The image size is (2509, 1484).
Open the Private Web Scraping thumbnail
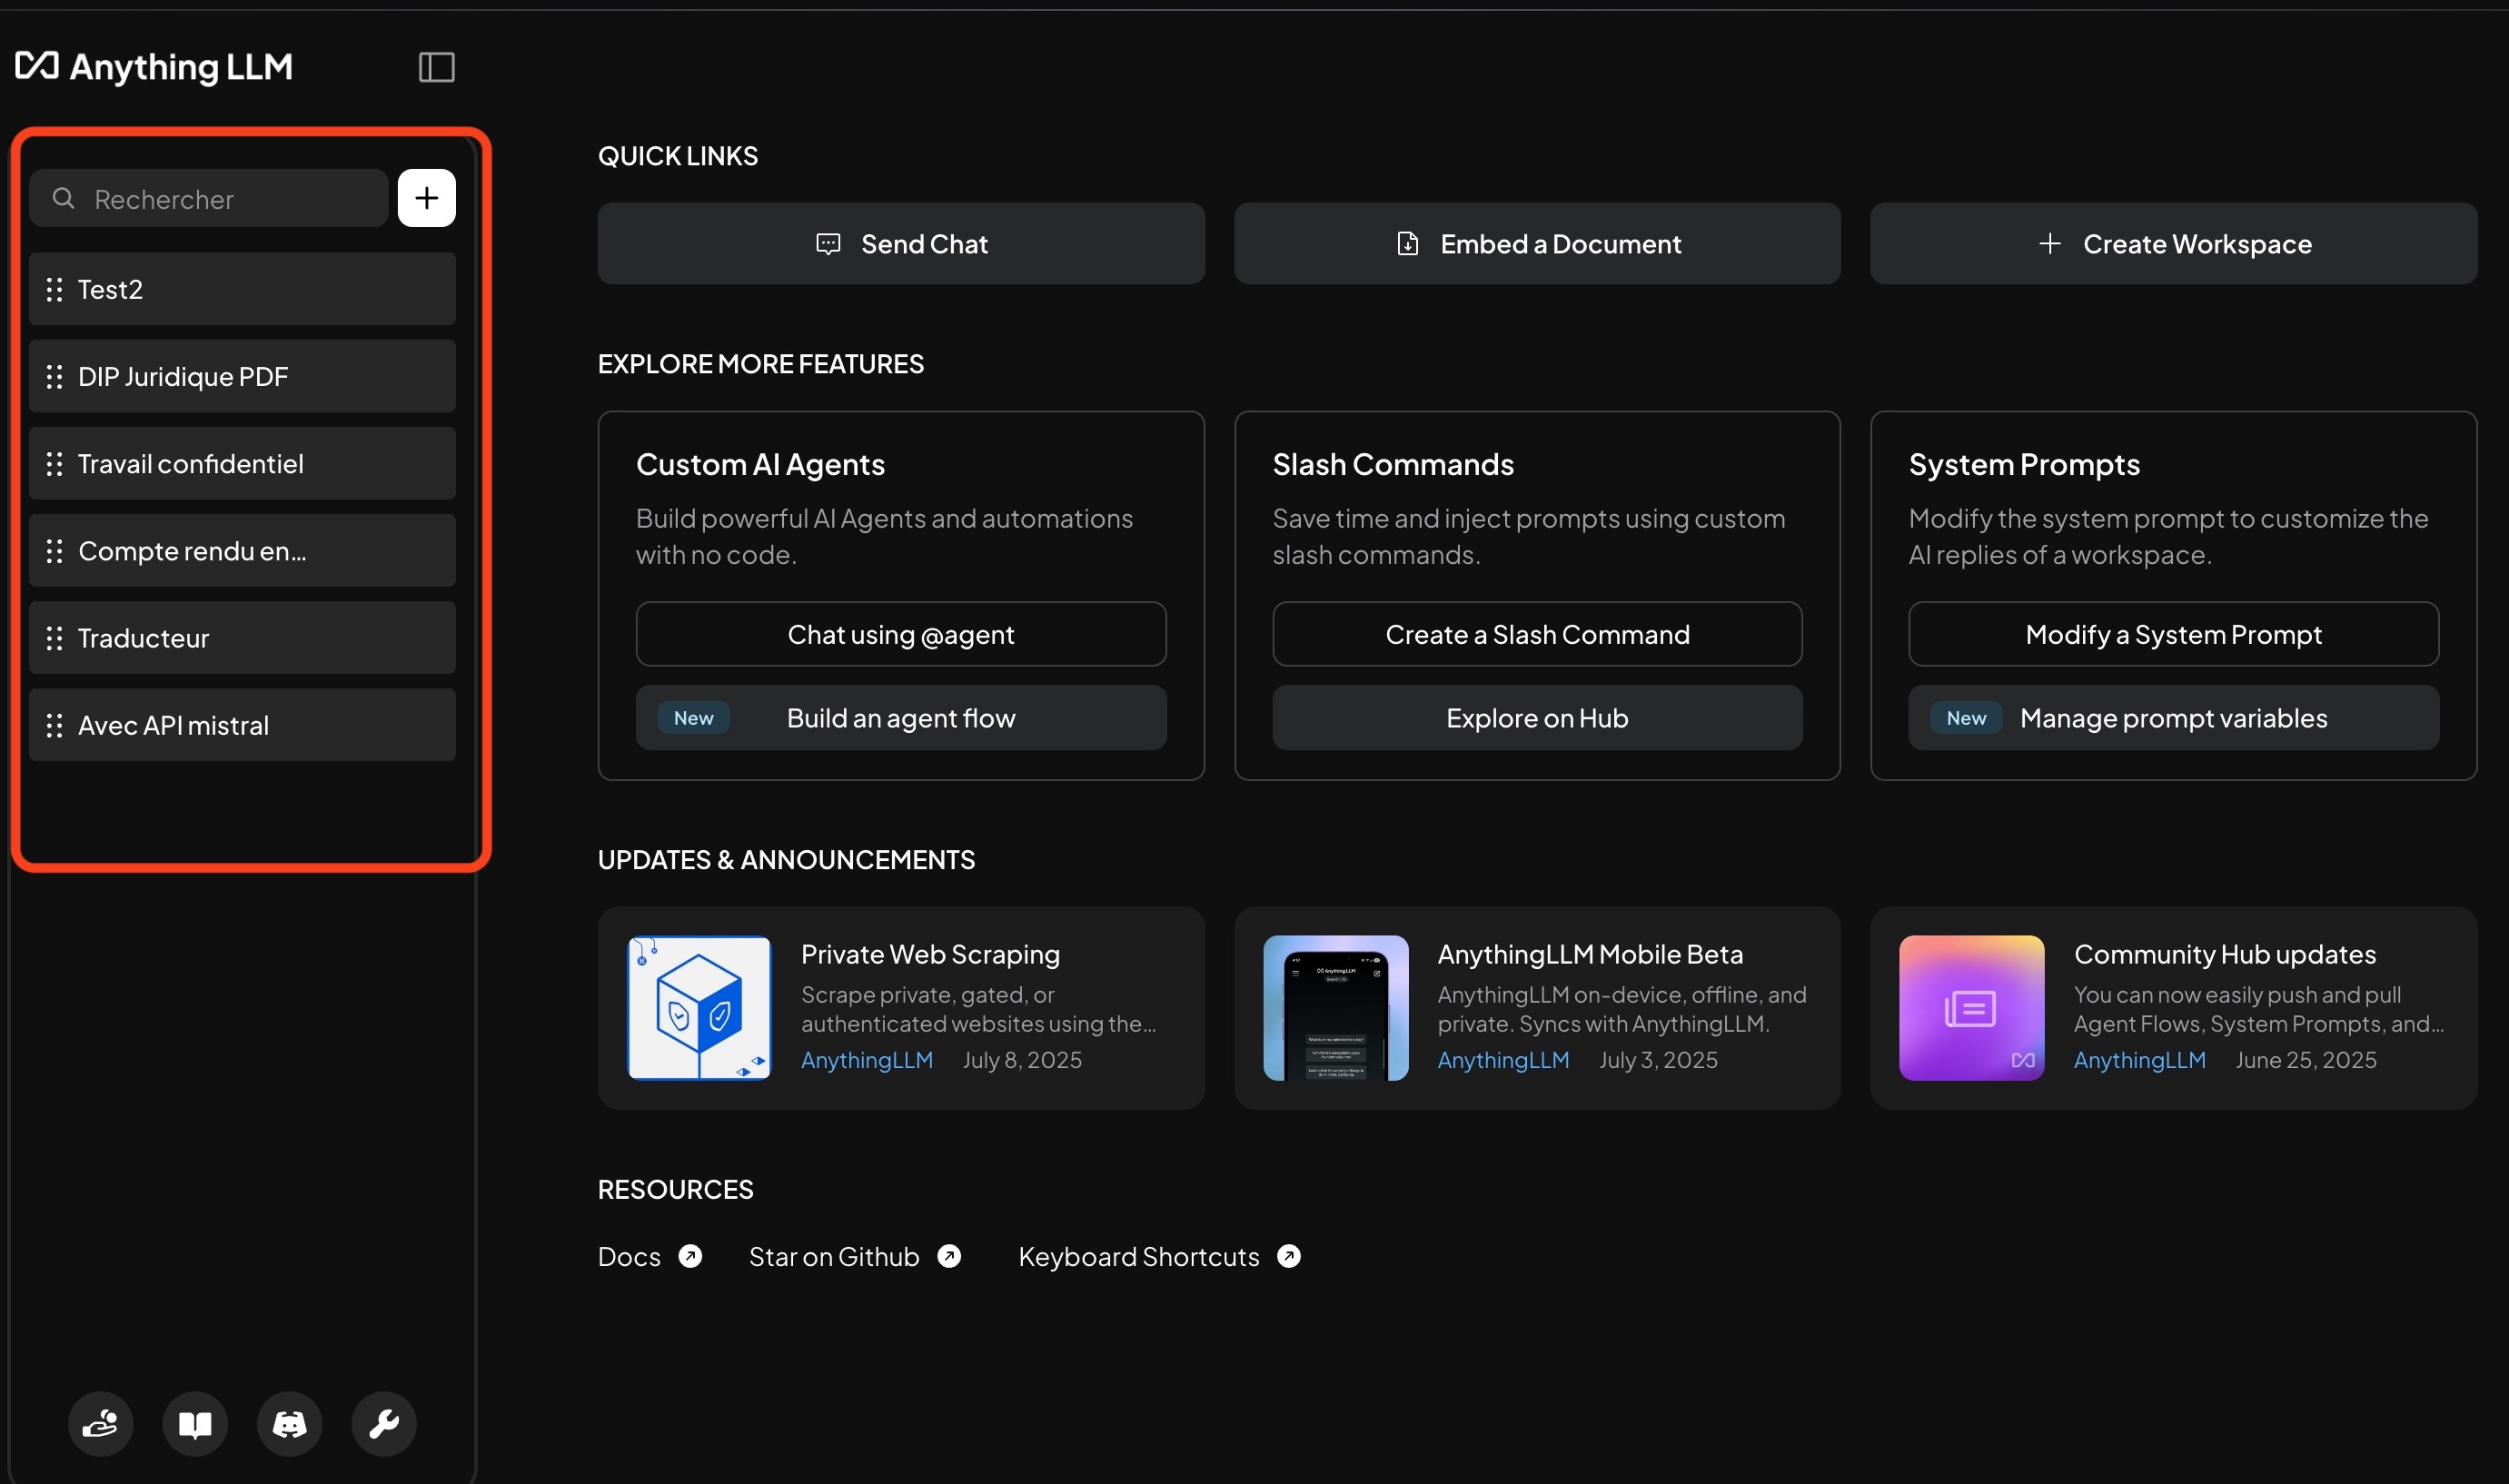699,1007
